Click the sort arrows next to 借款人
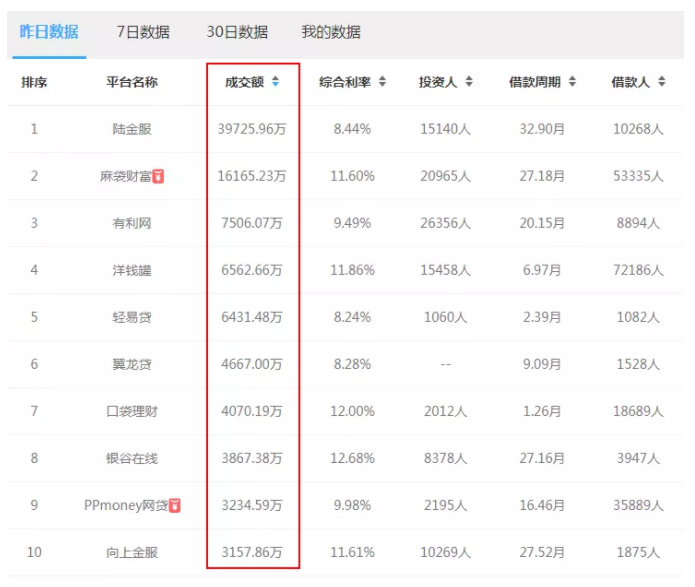The width and height of the screenshot is (695, 587). 661,82
